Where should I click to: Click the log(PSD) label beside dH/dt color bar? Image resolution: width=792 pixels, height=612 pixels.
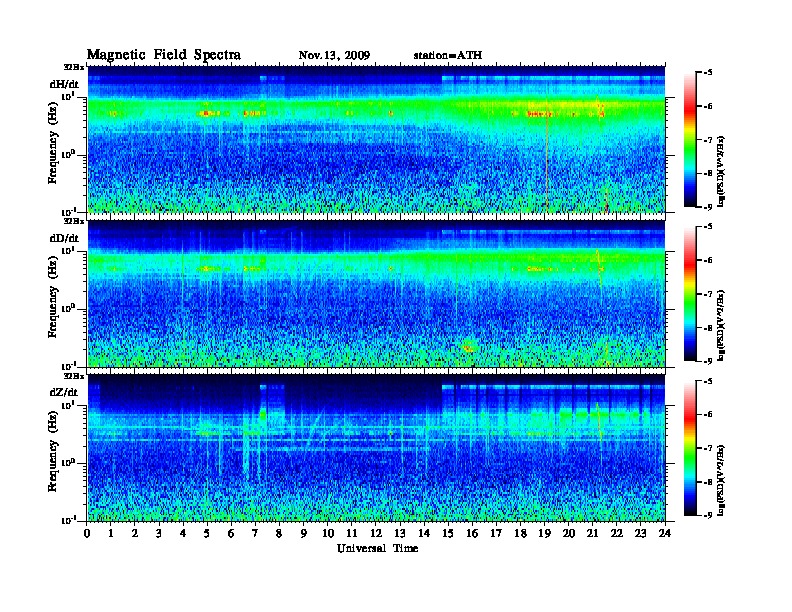click(x=721, y=171)
